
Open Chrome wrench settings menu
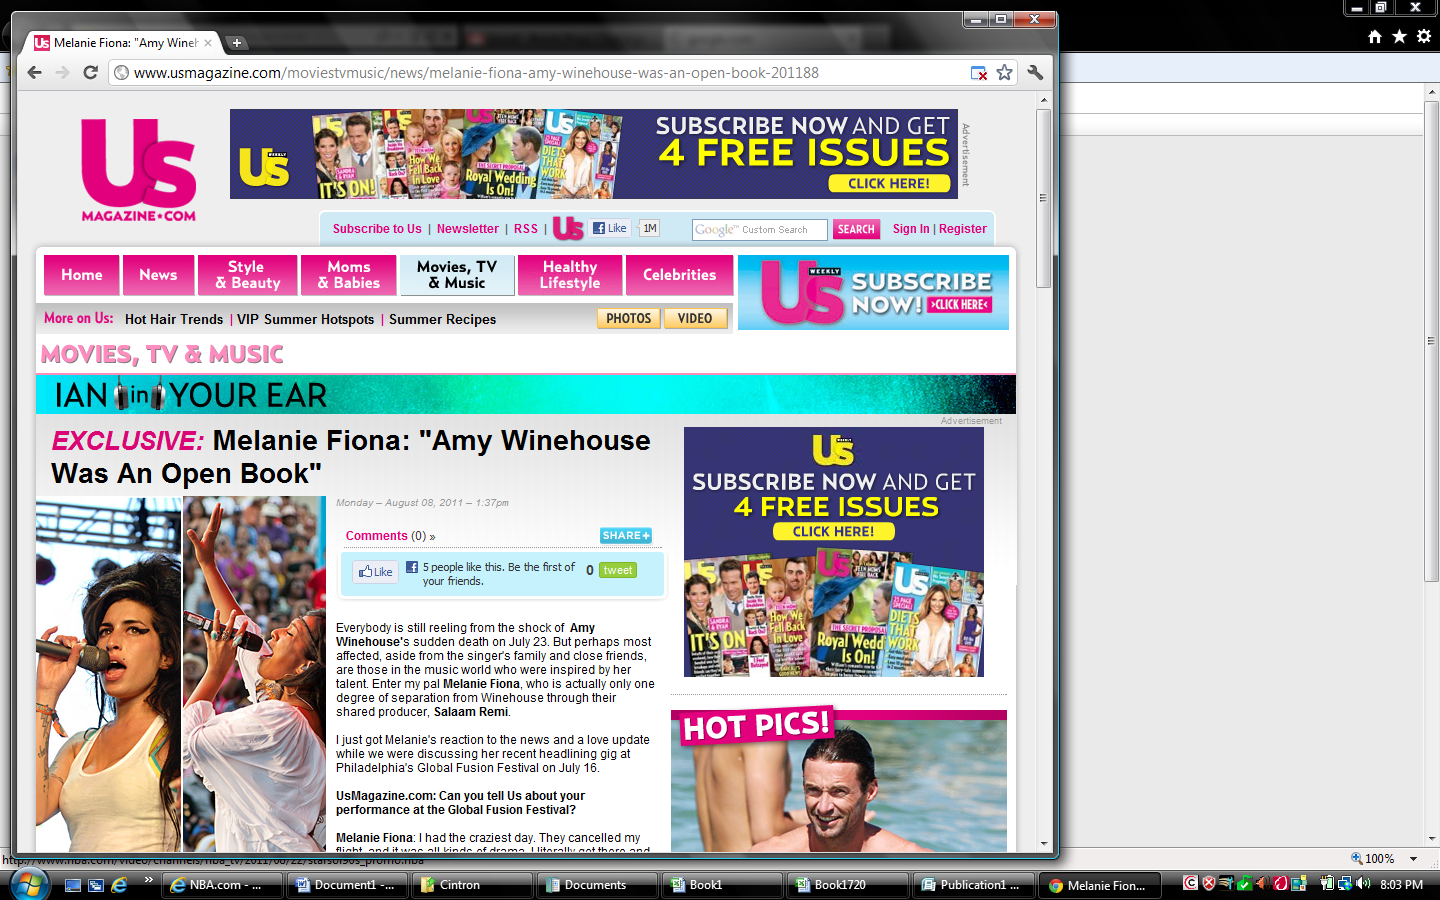tap(1035, 72)
